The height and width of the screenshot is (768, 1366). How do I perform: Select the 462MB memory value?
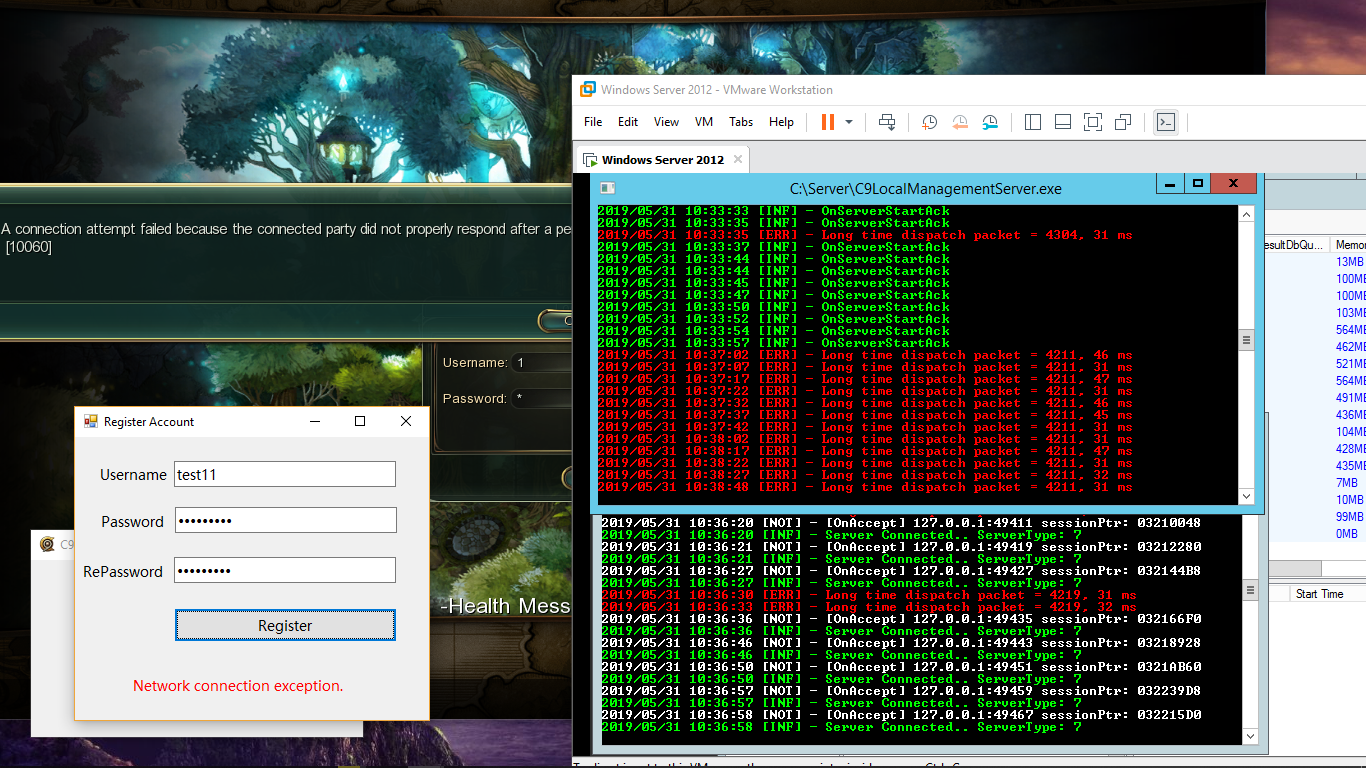1350,347
